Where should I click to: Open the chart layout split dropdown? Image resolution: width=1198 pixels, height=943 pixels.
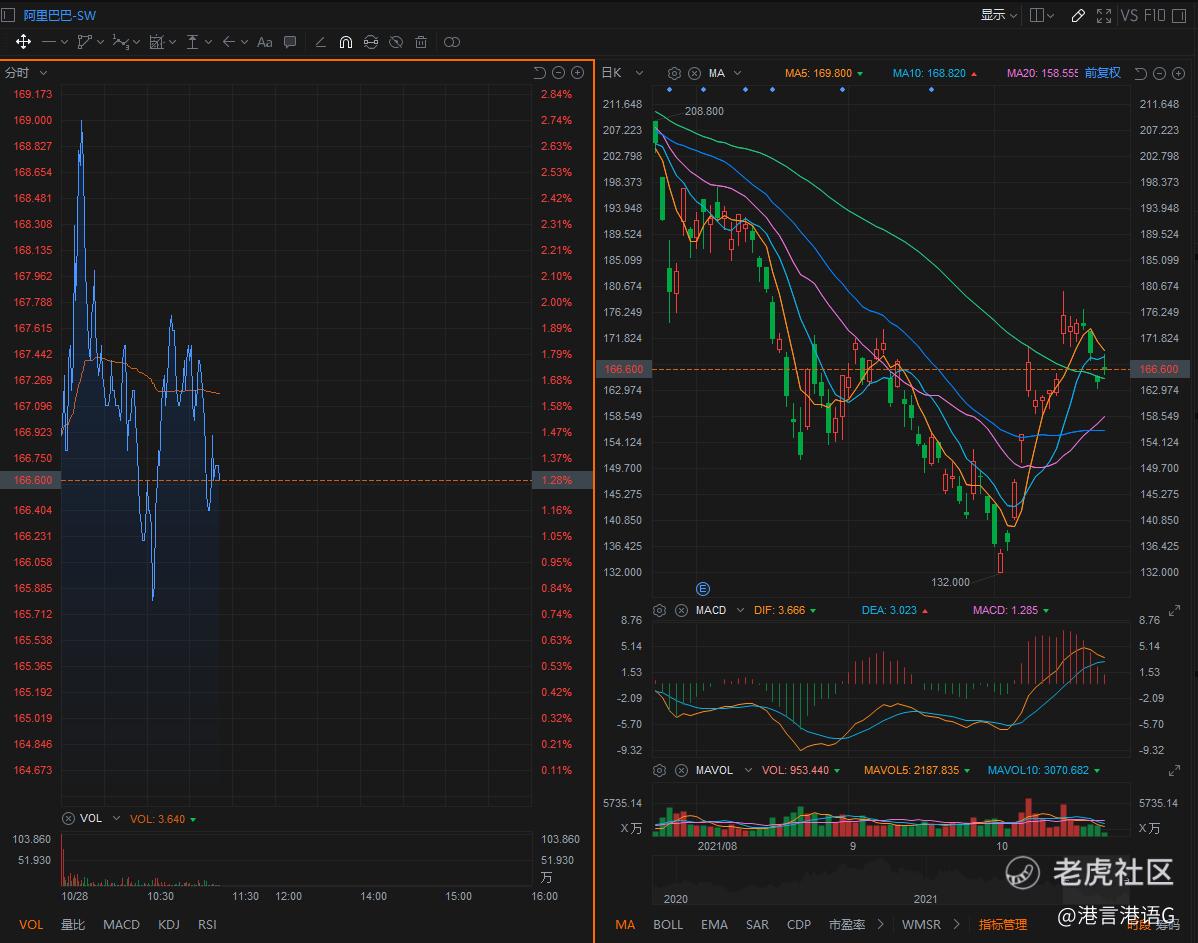click(1041, 15)
